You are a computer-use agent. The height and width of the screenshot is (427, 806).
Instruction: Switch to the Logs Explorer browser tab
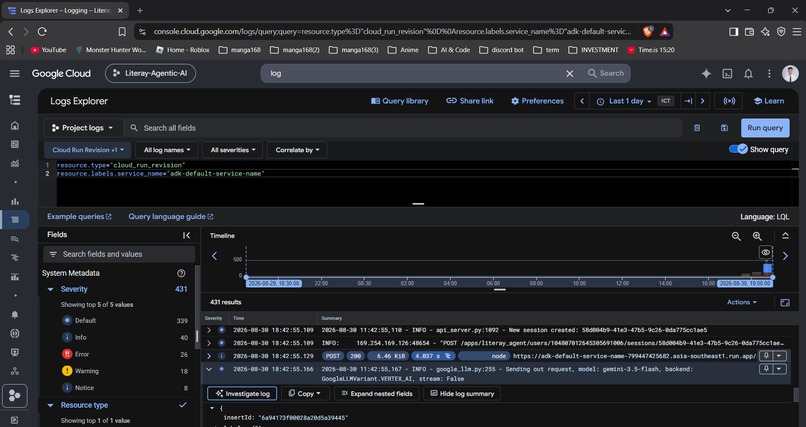65,10
